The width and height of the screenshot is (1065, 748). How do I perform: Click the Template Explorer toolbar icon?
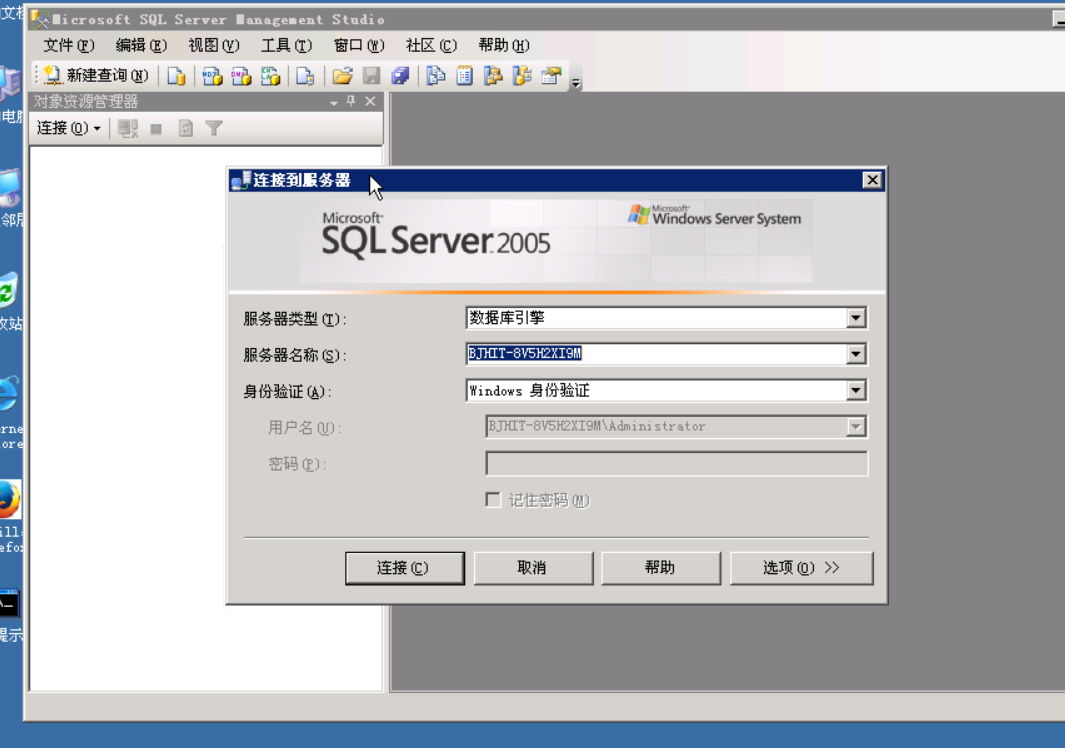522,75
